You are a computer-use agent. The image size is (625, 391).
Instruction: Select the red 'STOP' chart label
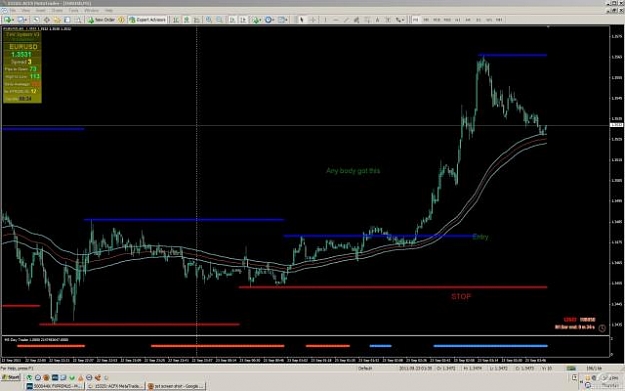click(x=461, y=296)
